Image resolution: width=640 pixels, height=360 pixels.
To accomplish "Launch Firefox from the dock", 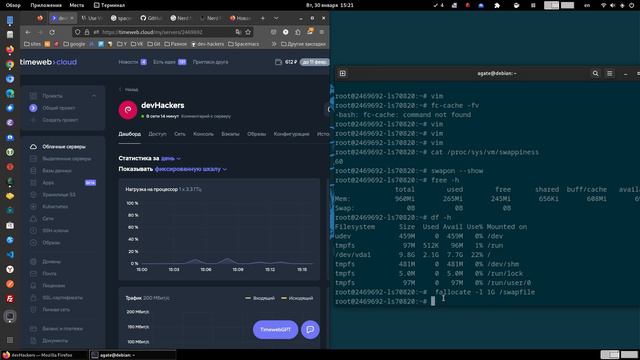I will (10, 49).
